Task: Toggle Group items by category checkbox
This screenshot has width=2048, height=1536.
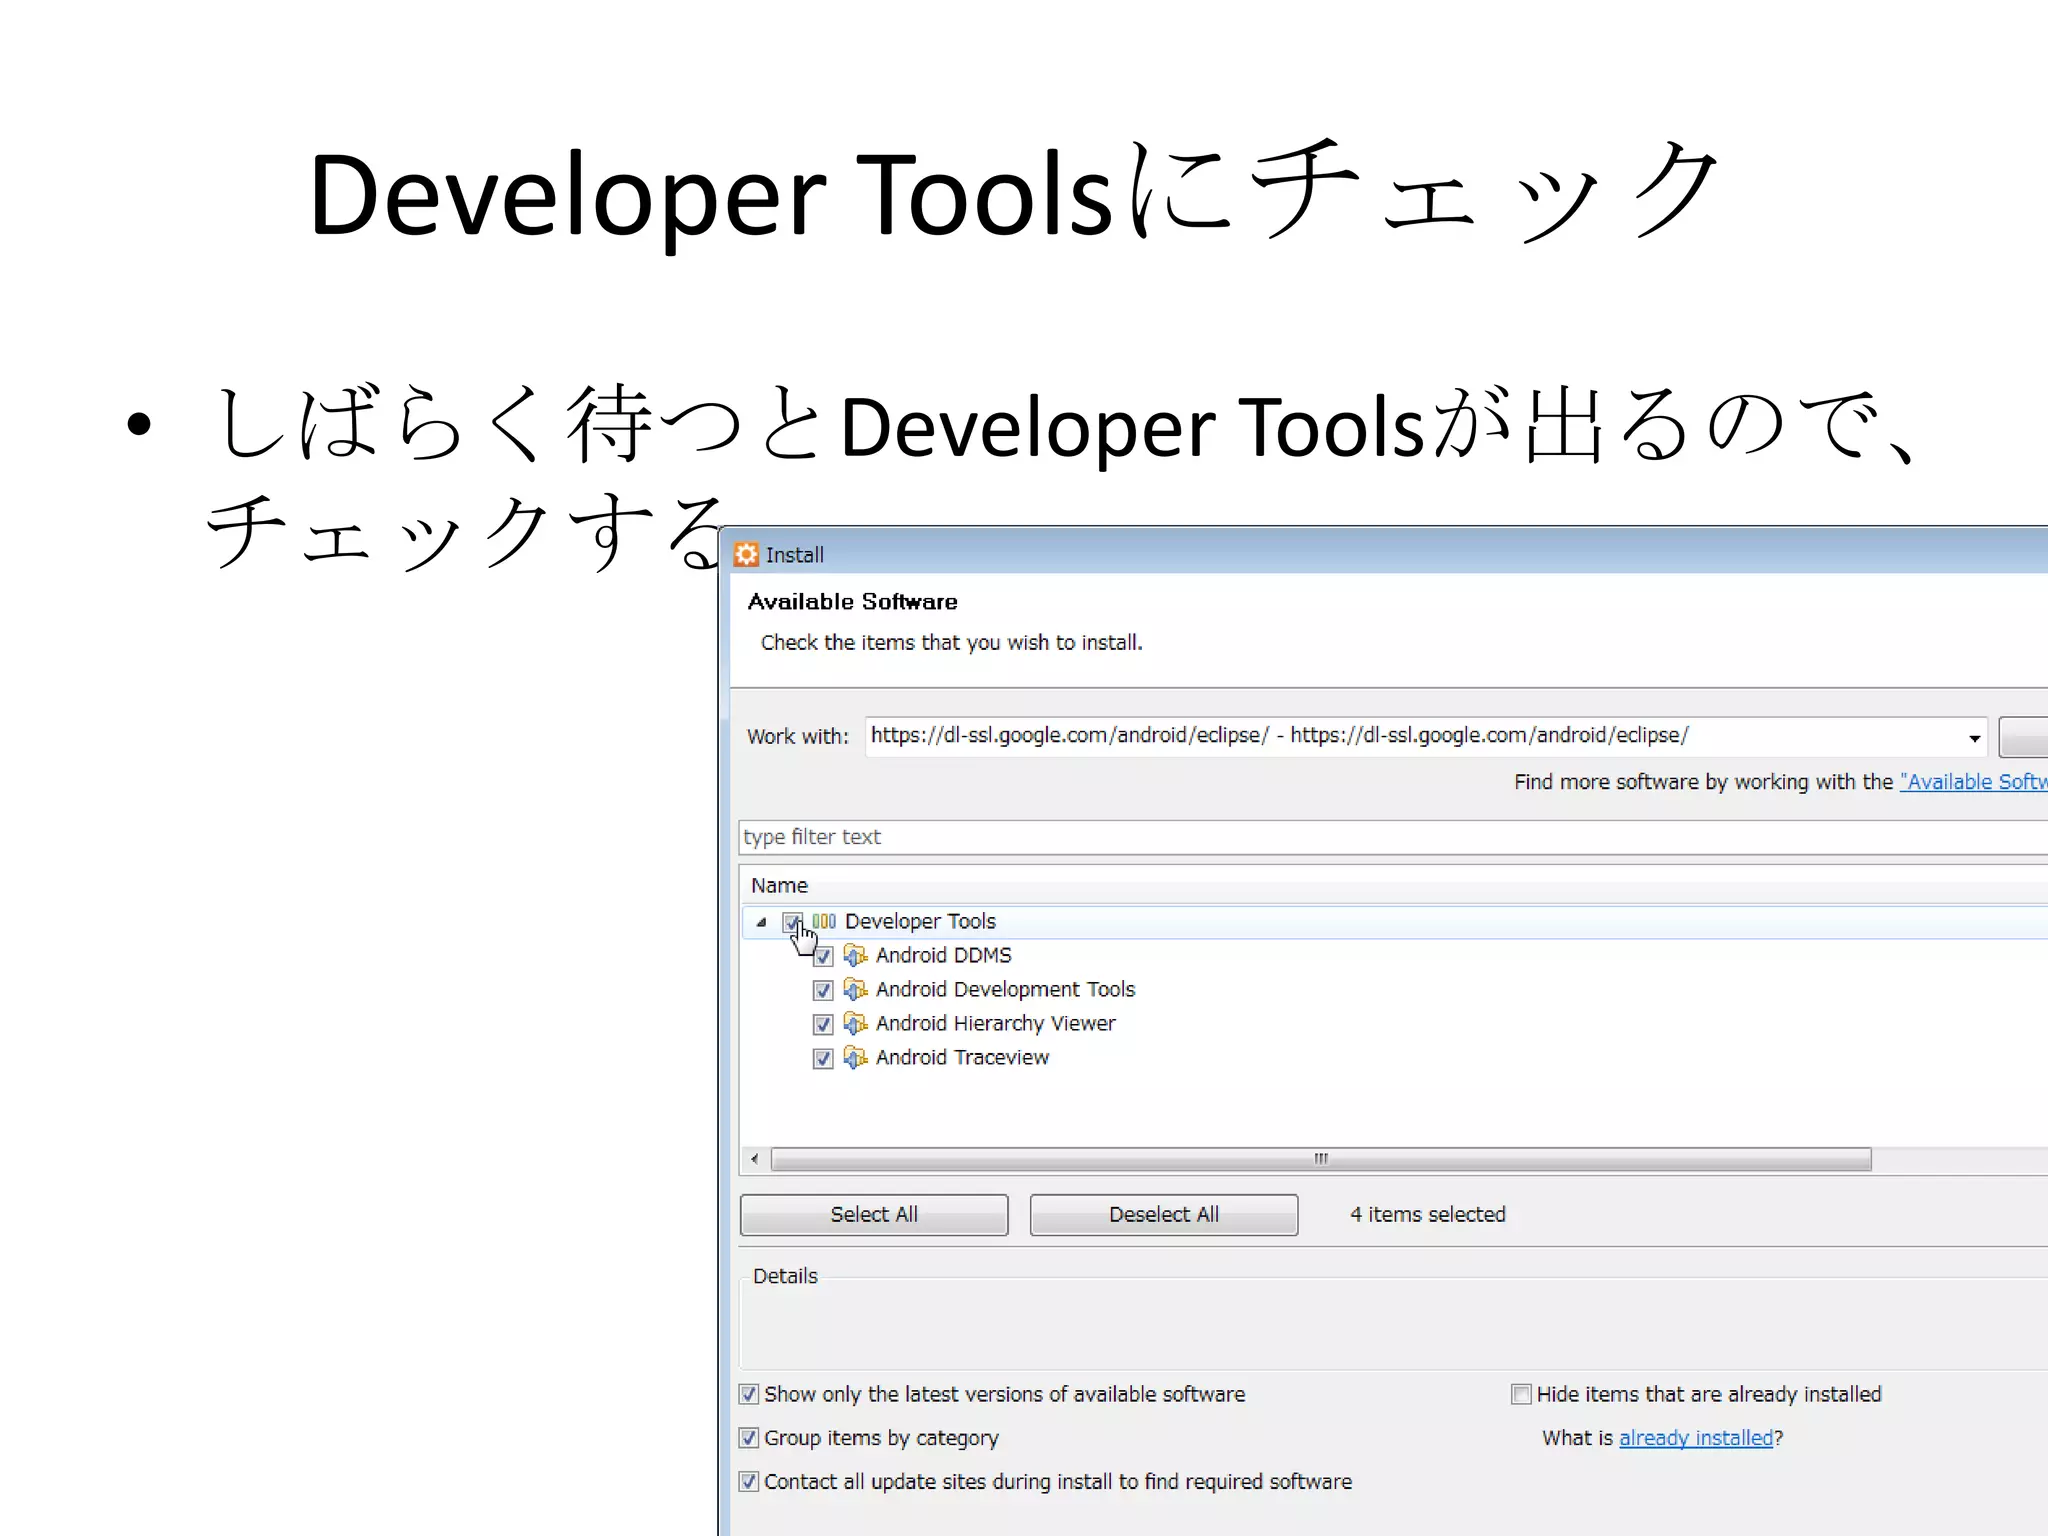Action: point(749,1438)
